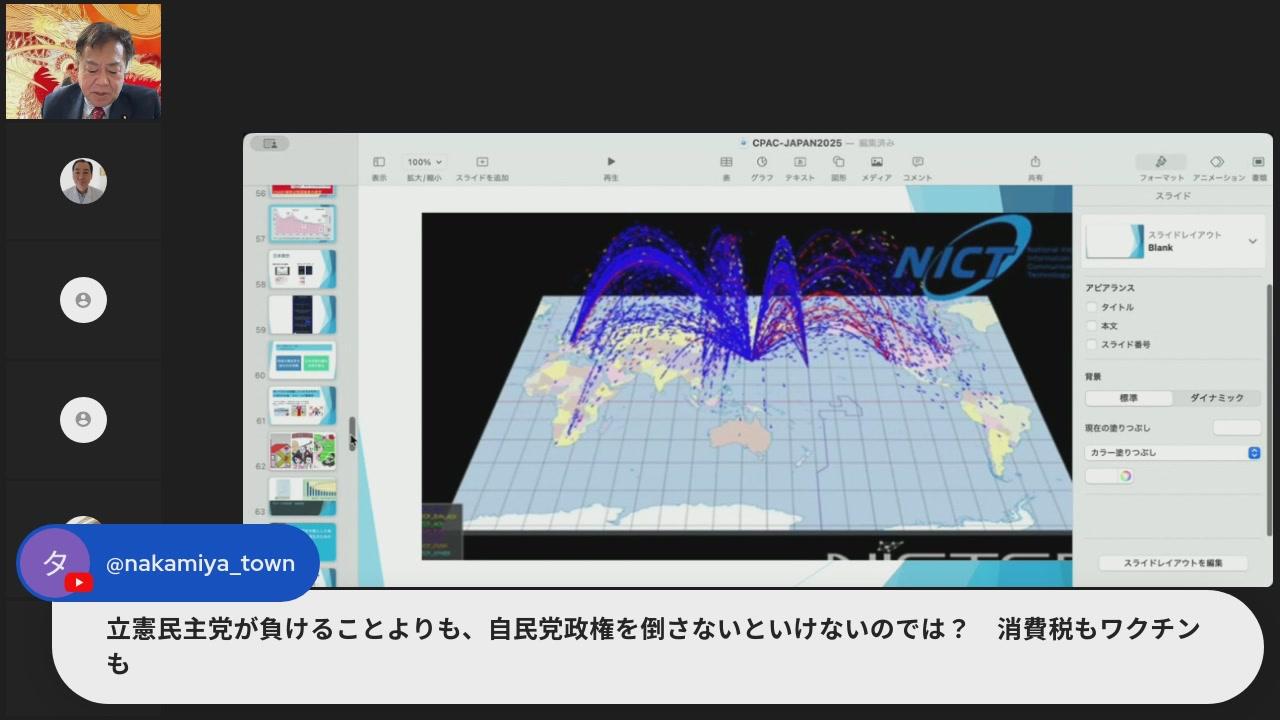Viewport: 1280px width, 720px height.
Task: Click the スライドレイアウトを編集 button
Action: pos(1172,563)
